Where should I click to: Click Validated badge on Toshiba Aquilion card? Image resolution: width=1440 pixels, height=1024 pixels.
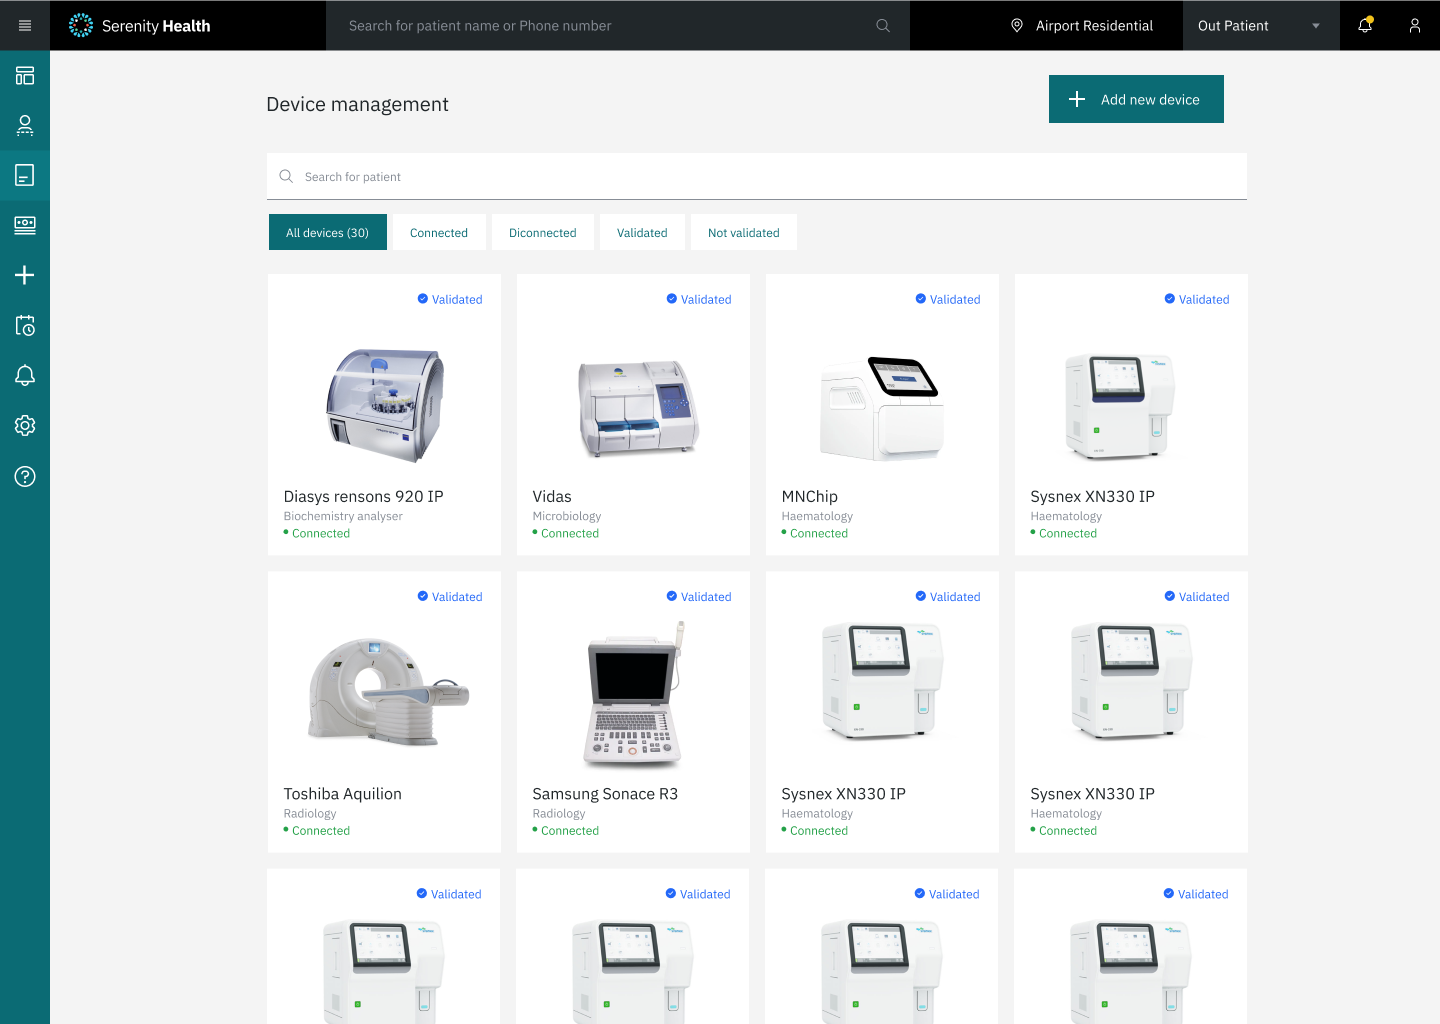(450, 596)
